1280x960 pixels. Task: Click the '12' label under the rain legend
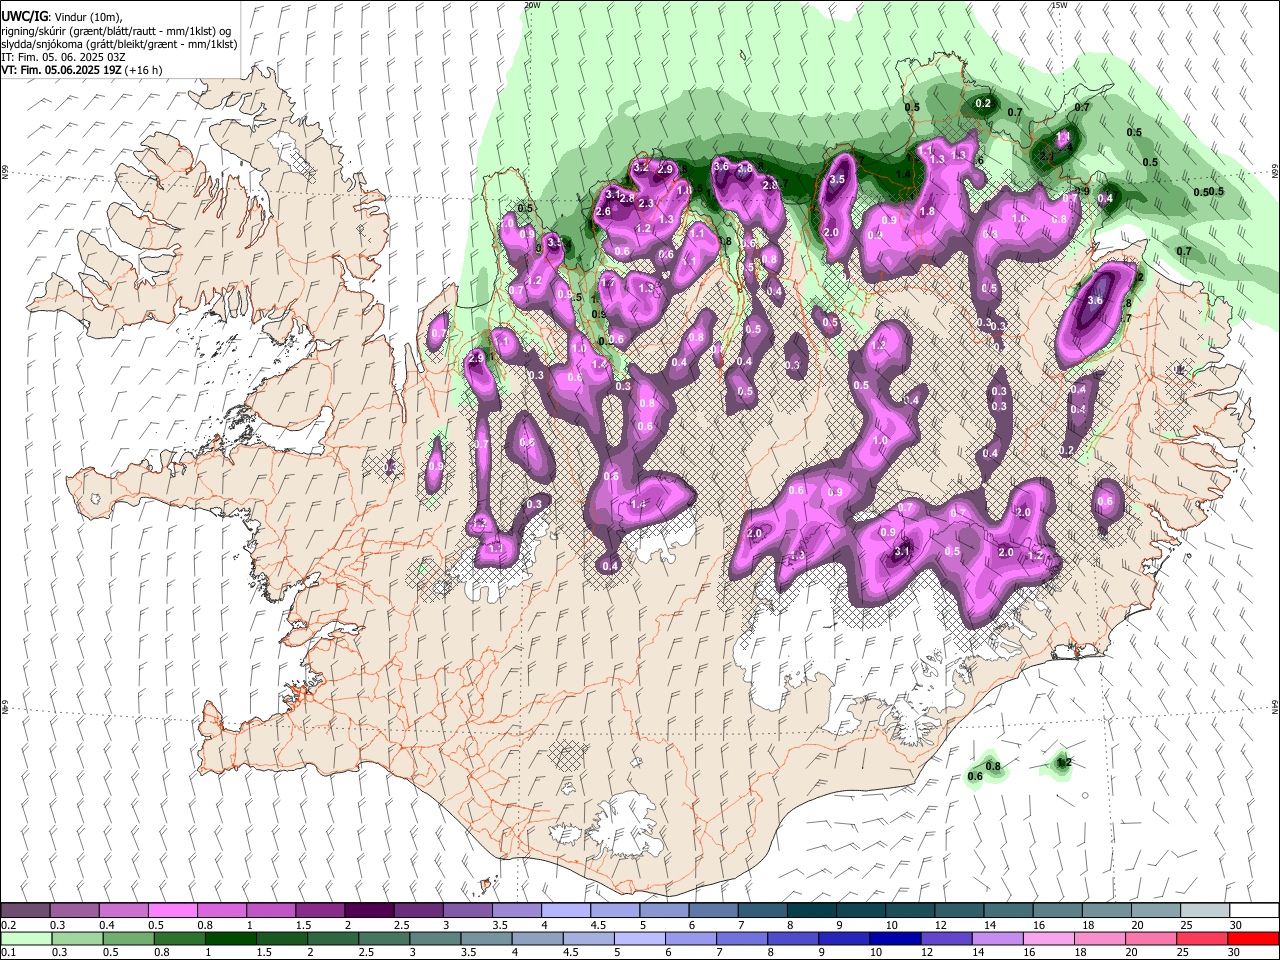tap(929, 952)
